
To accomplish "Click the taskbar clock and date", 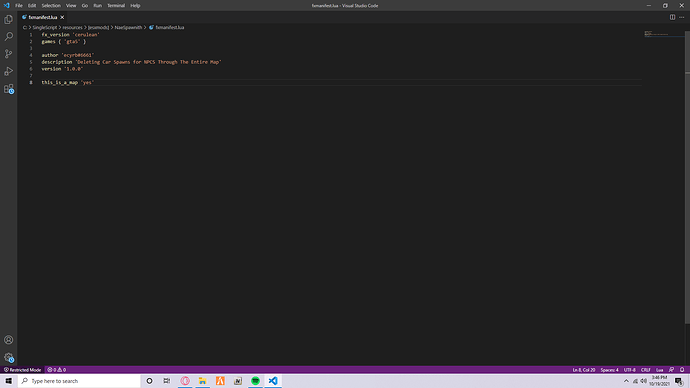I will 659,381.
